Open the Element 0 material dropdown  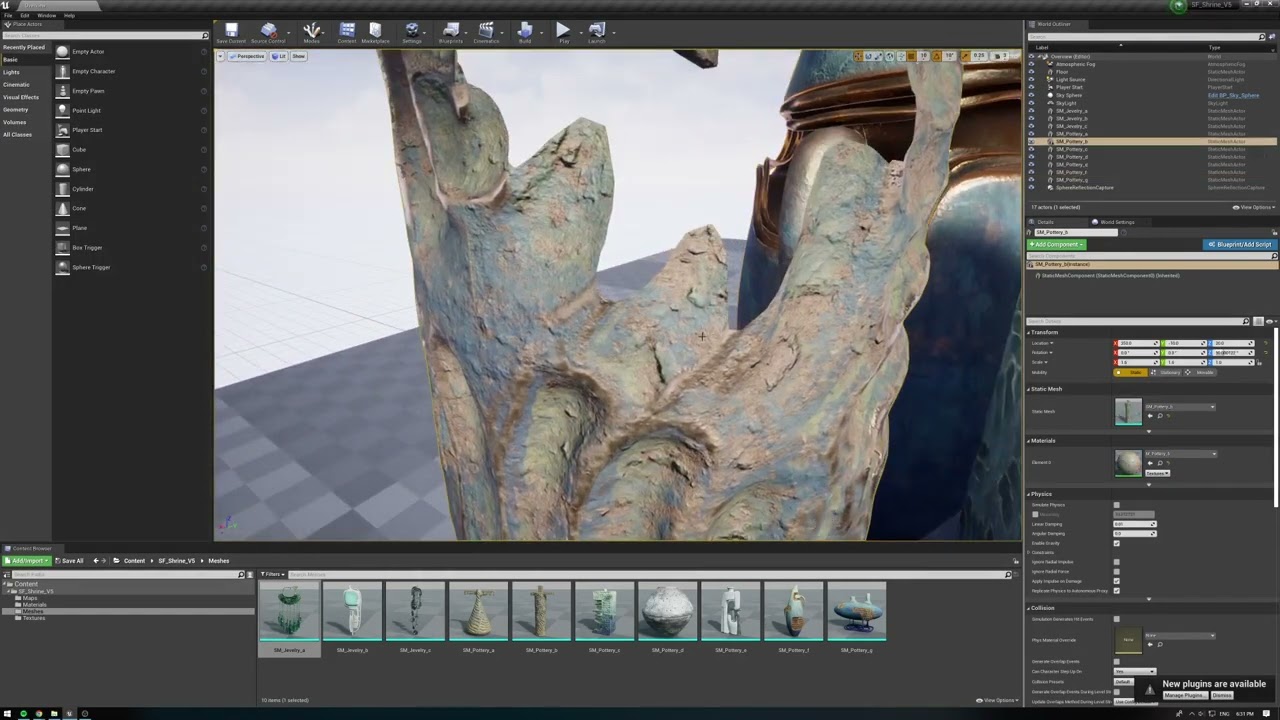(1180, 454)
